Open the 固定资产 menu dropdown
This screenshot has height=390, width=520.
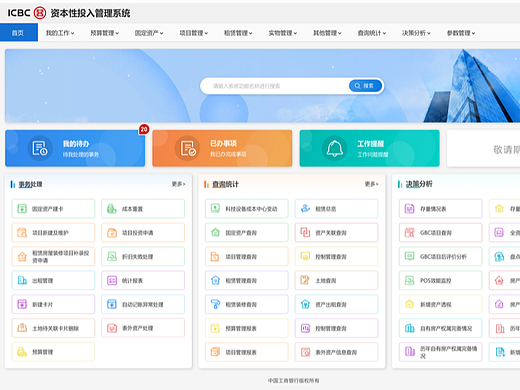click(x=149, y=33)
